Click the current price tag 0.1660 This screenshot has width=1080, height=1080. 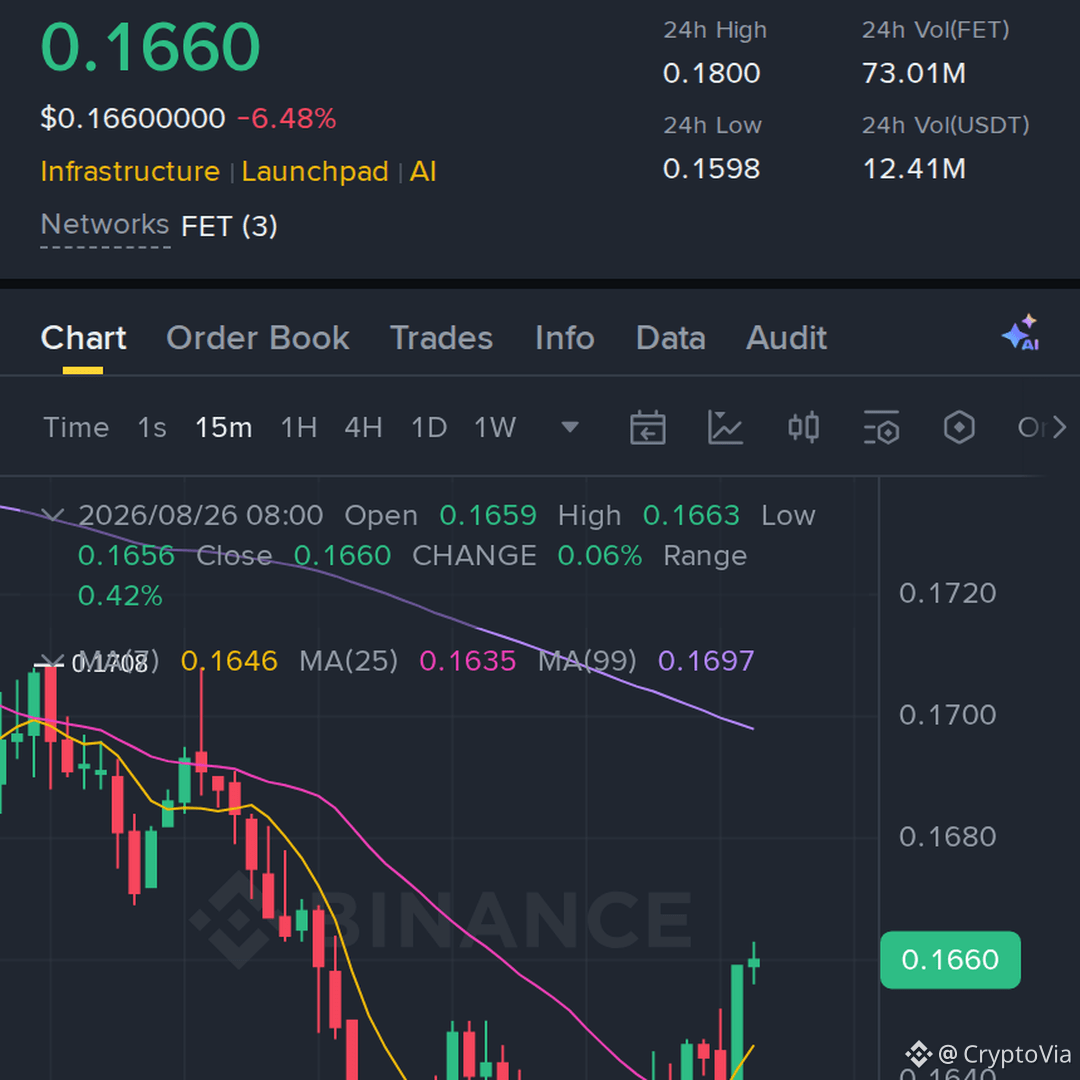tap(950, 959)
